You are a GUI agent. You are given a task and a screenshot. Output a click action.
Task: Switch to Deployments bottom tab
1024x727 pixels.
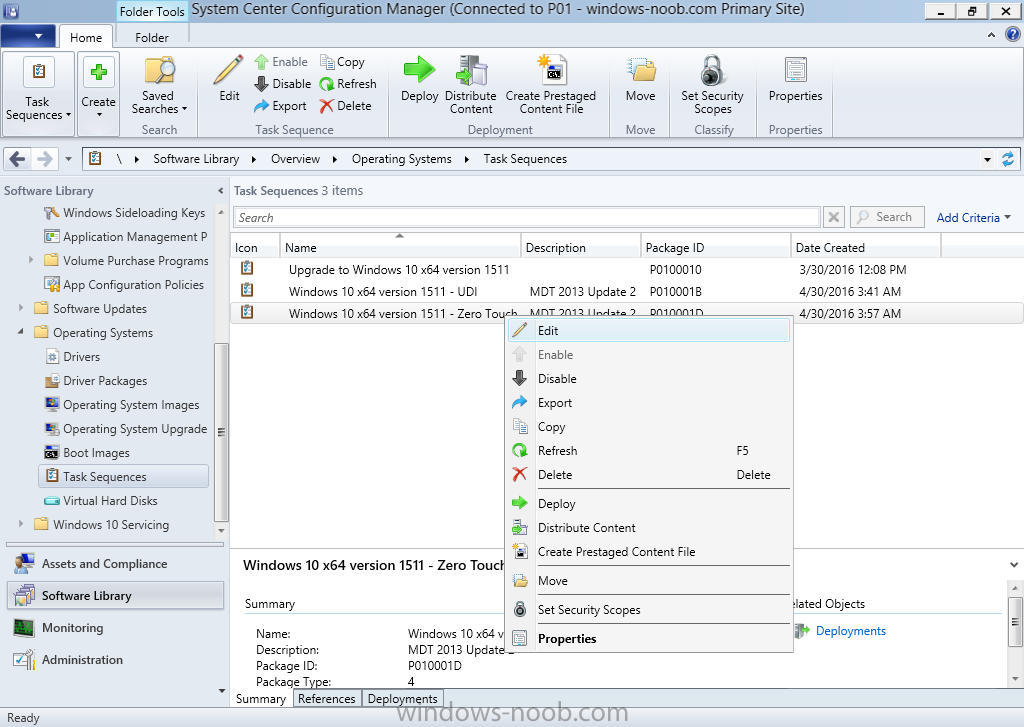point(402,698)
